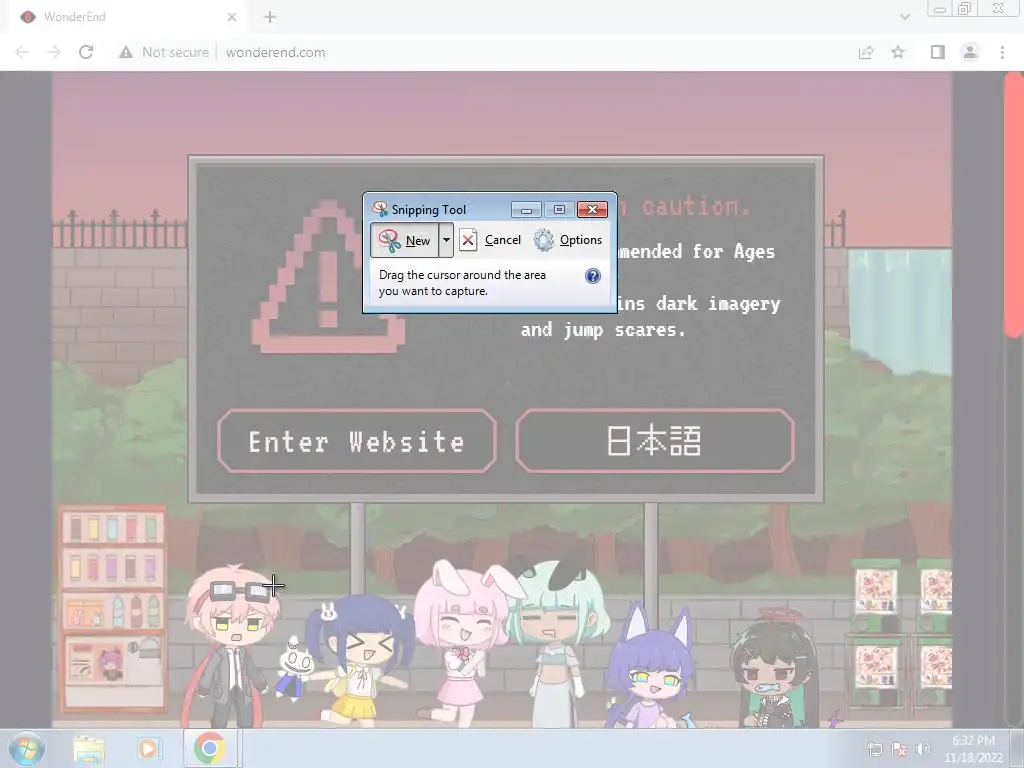The height and width of the screenshot is (768, 1024).
Task: Click the pixel warning triangle image
Action: pos(328,277)
